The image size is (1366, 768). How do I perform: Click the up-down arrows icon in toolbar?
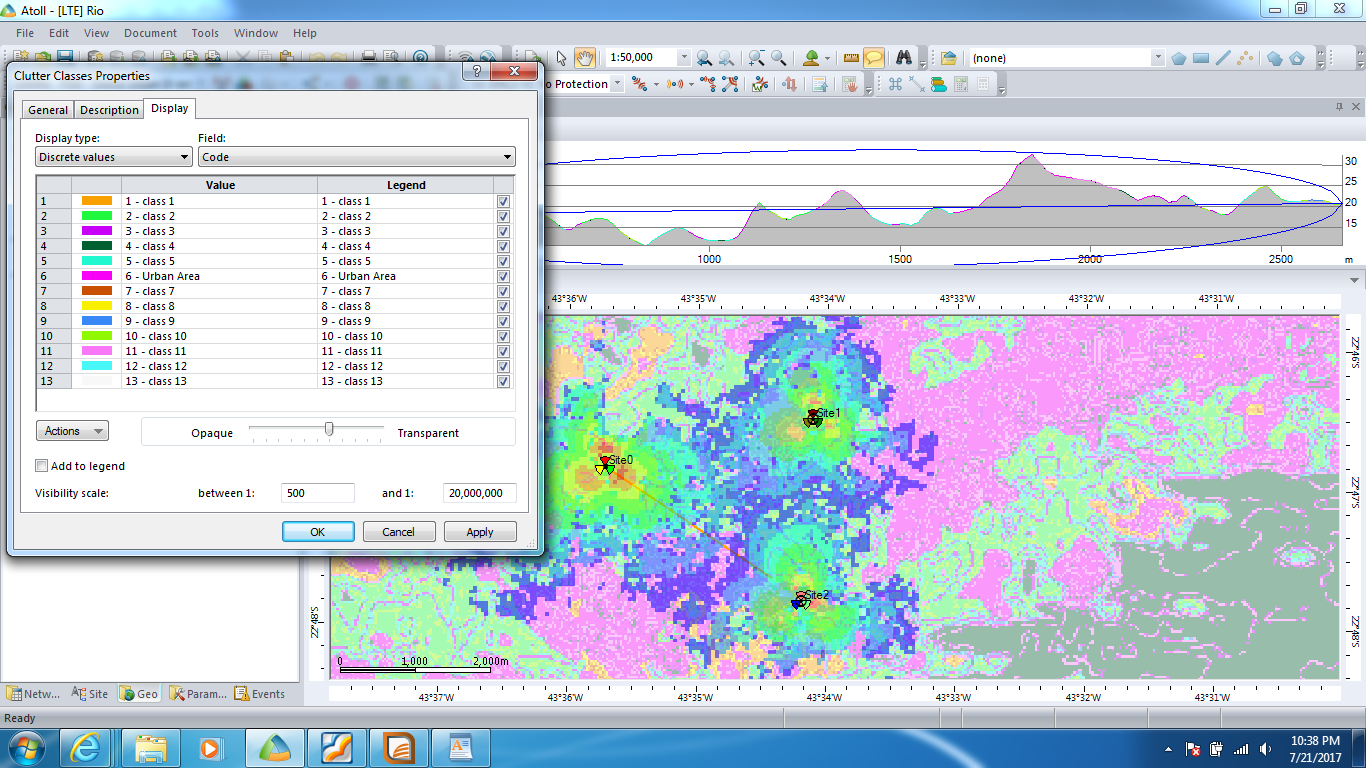click(x=789, y=85)
